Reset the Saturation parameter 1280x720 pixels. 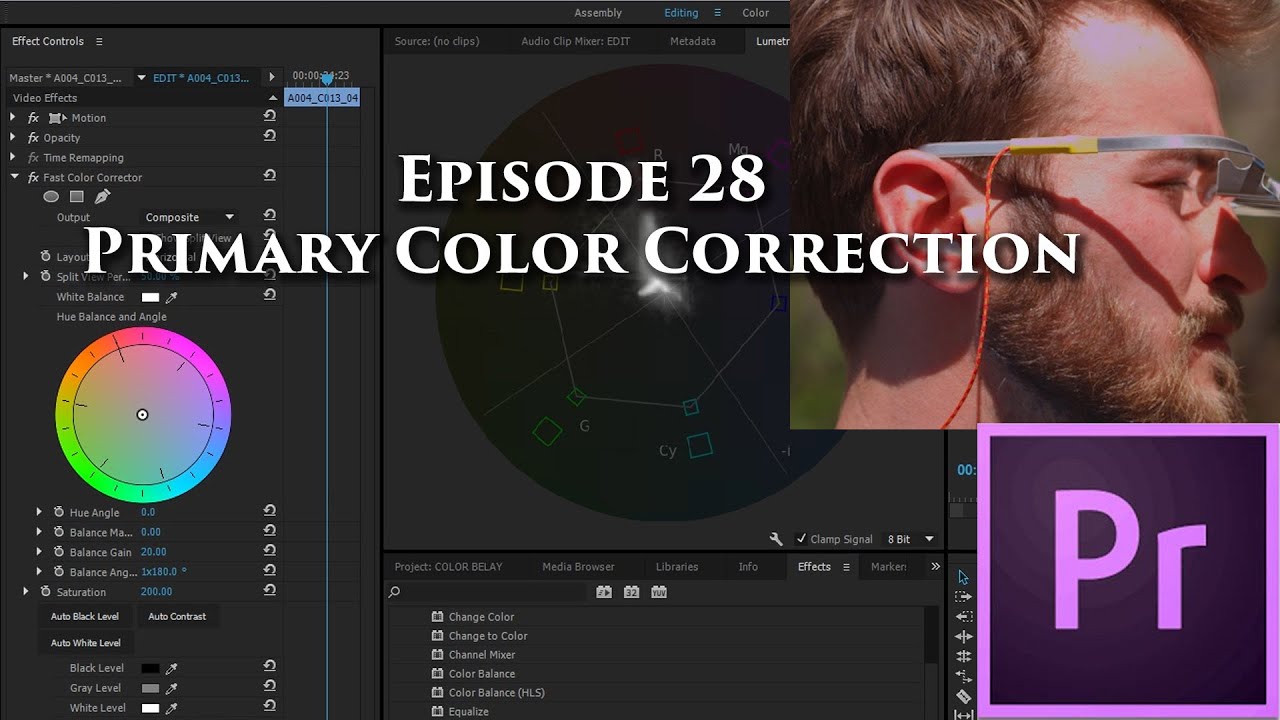269,592
